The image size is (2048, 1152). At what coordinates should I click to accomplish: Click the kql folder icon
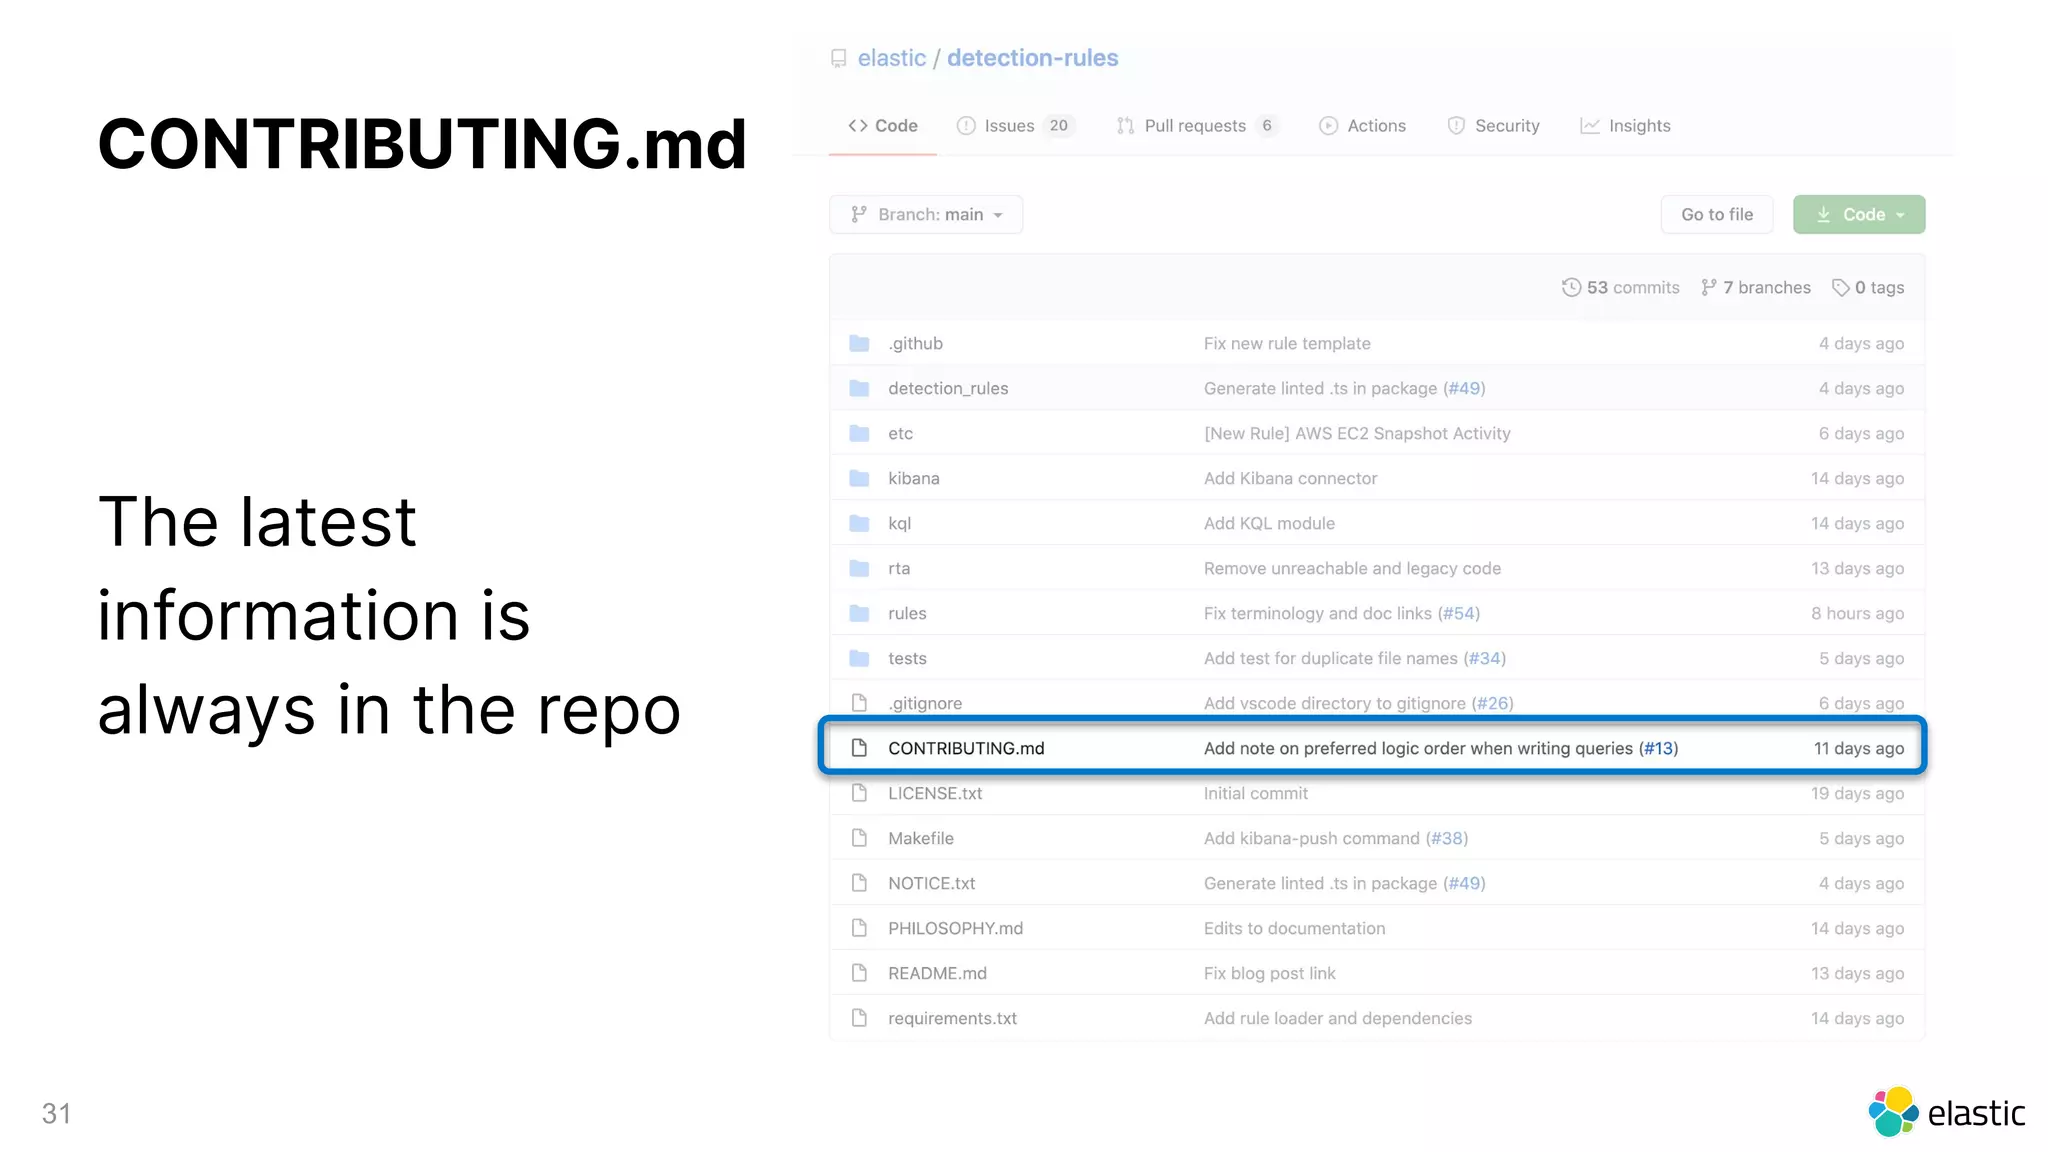coord(859,523)
